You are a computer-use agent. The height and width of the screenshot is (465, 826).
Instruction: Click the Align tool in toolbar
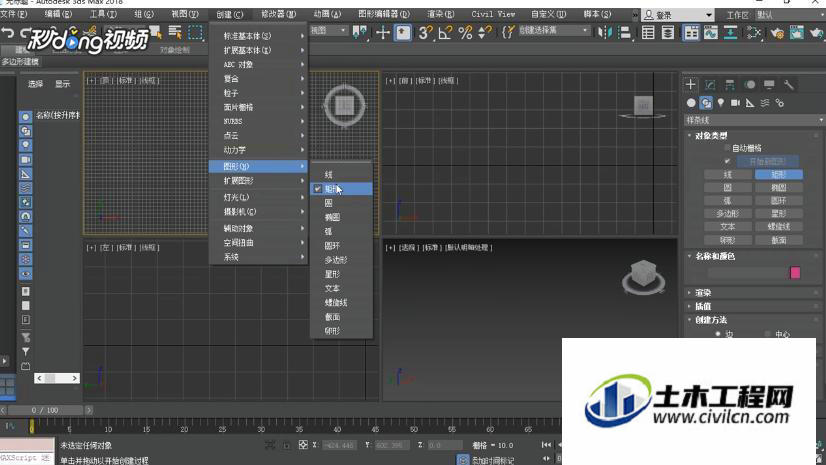pos(624,33)
